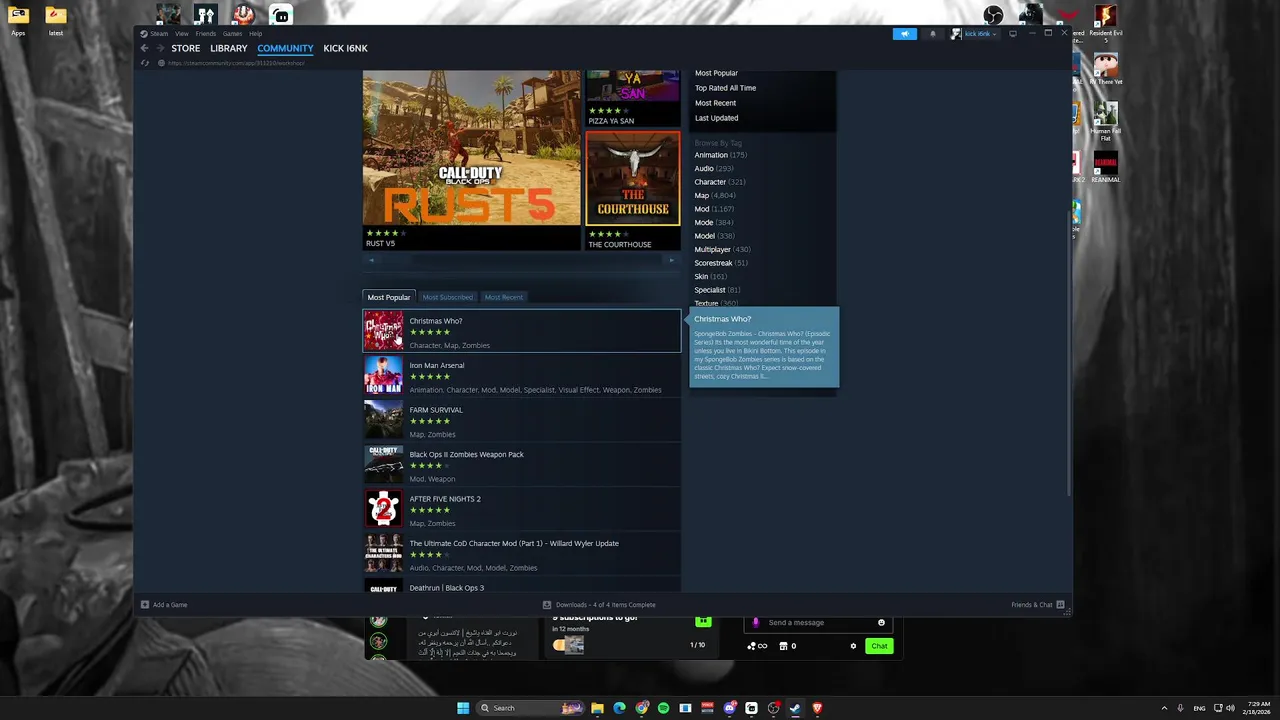Open the Games menu
This screenshot has width=1280, height=720.
click(232, 33)
